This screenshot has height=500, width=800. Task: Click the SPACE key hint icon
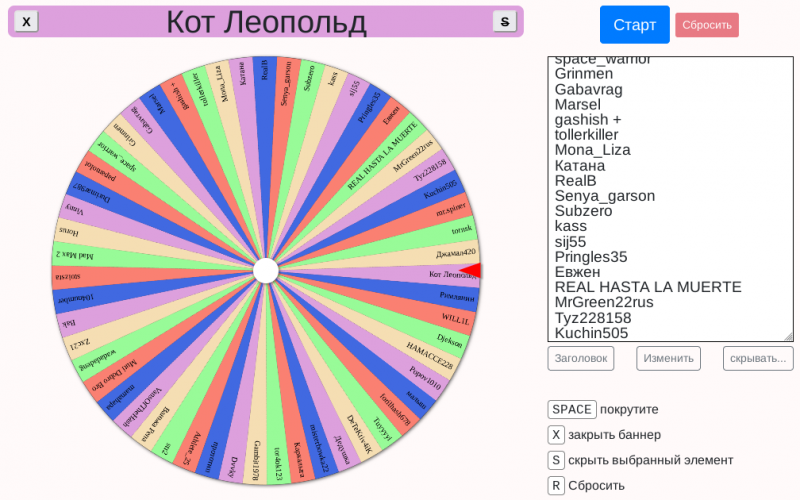coord(572,409)
